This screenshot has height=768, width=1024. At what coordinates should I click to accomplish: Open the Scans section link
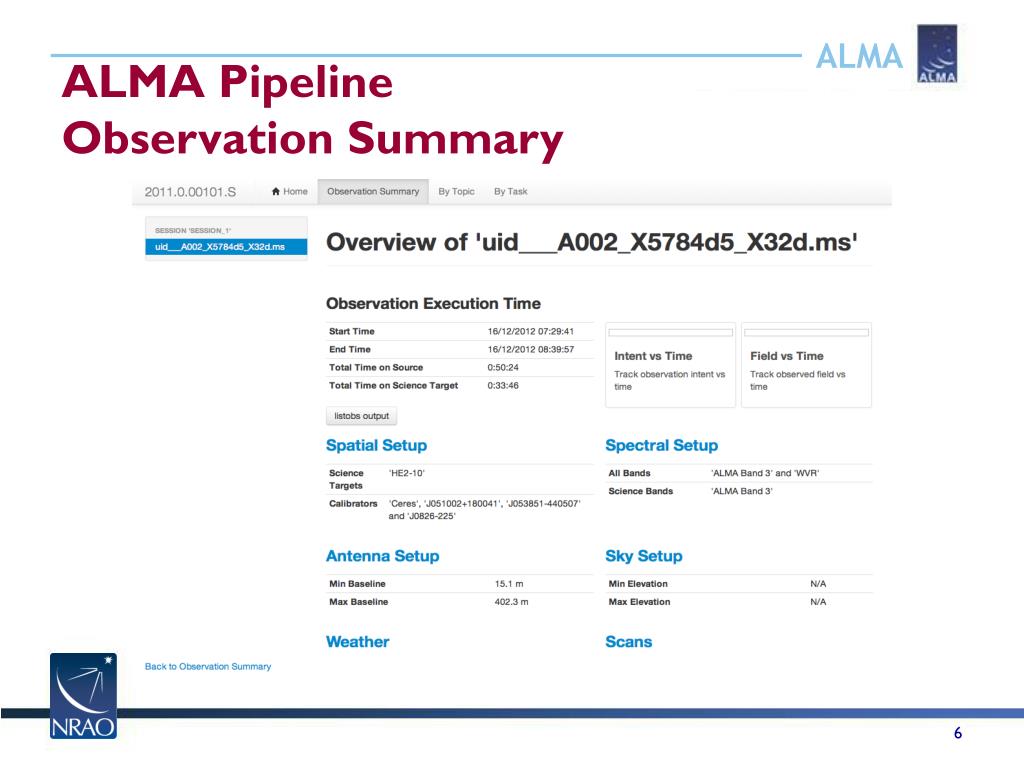point(628,642)
